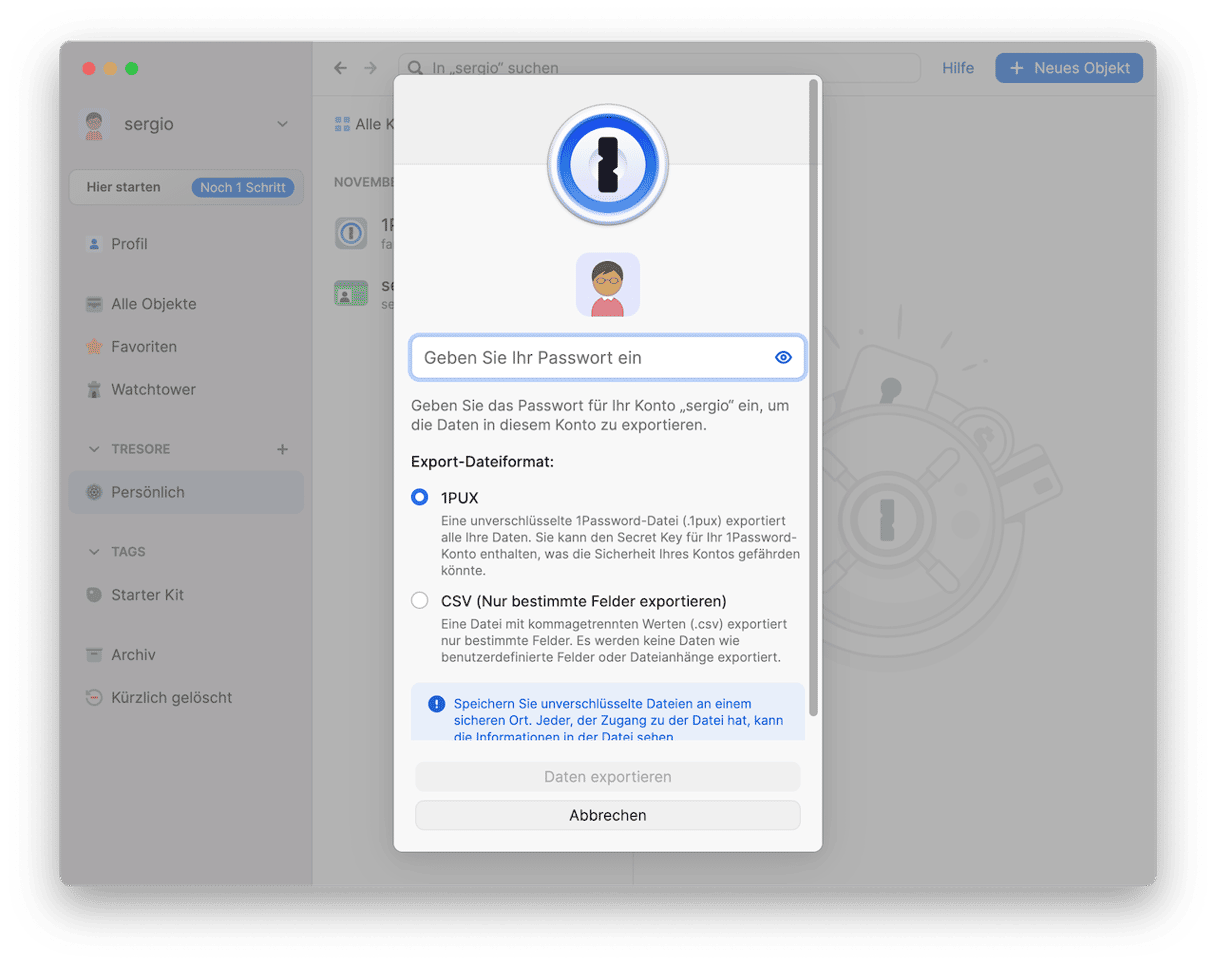This screenshot has width=1216, height=965.
Task: Collapse the TRESORE section
Action: click(95, 449)
